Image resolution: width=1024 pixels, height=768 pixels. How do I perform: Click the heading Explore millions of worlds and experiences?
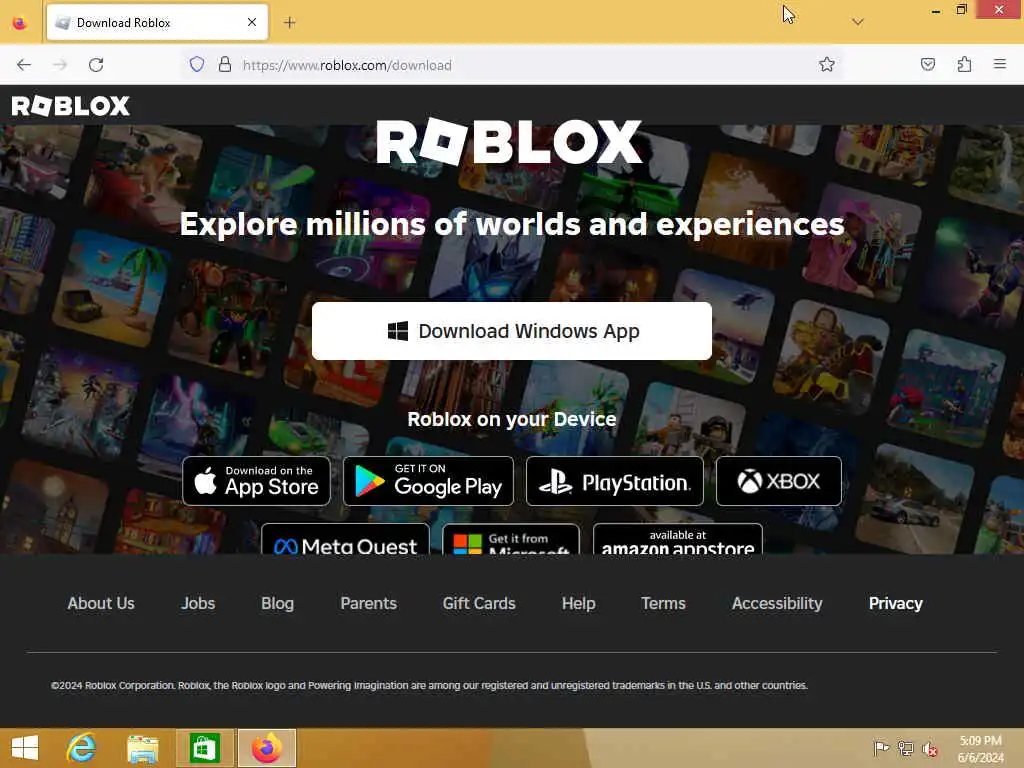point(512,224)
